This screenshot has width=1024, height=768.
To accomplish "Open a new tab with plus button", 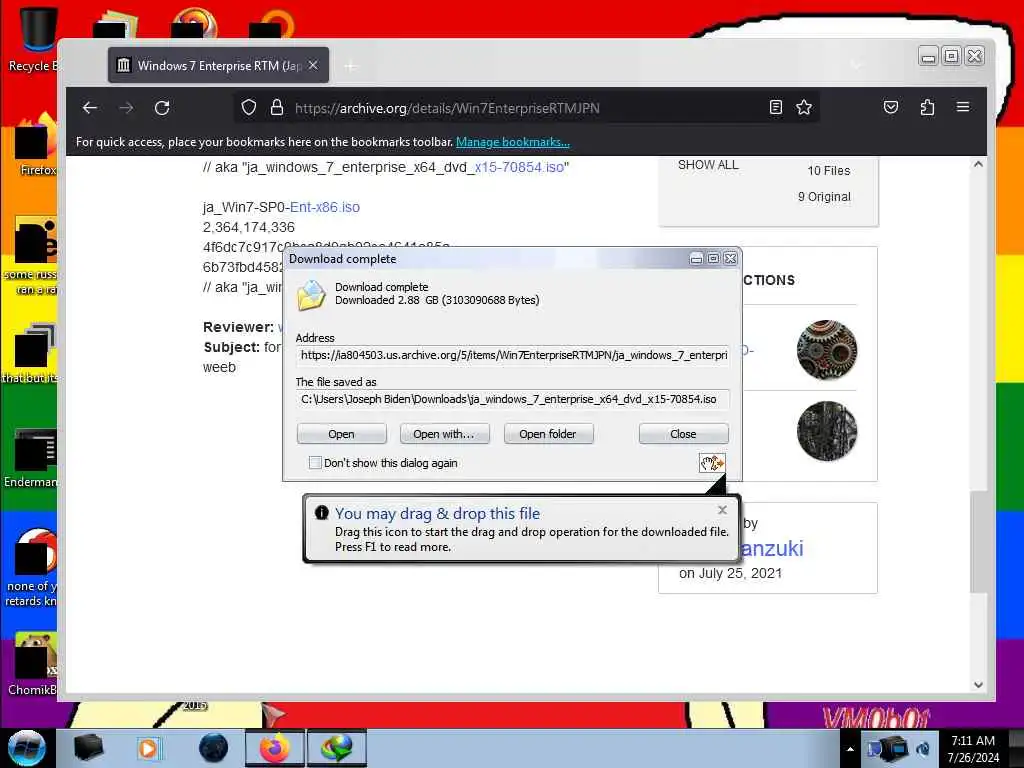I will [351, 66].
